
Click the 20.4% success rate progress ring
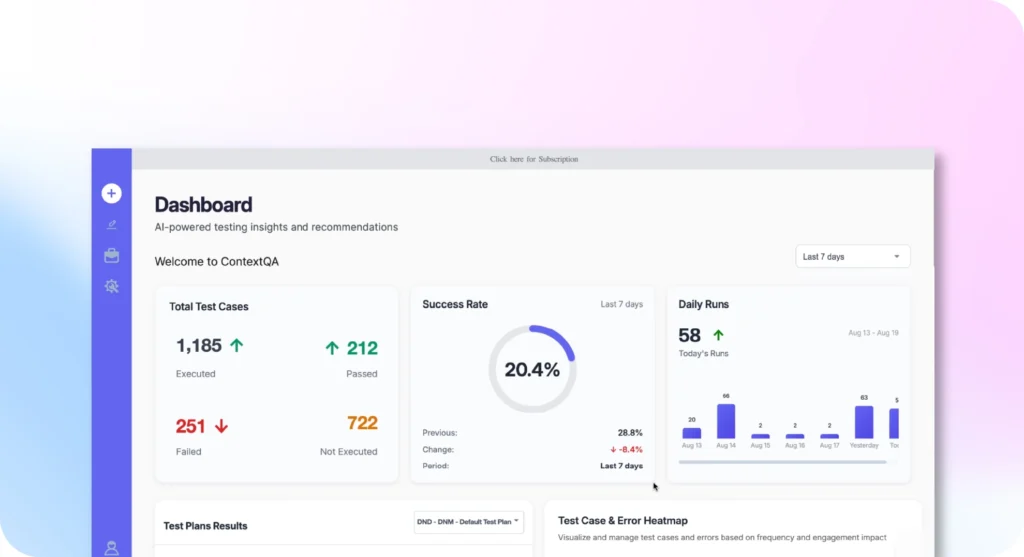tap(531, 369)
